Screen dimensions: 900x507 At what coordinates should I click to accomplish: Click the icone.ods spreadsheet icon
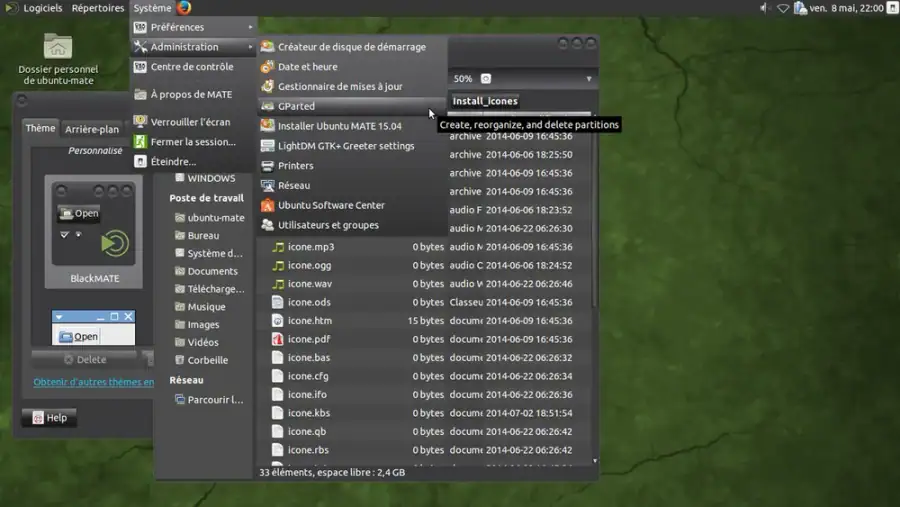(278, 302)
